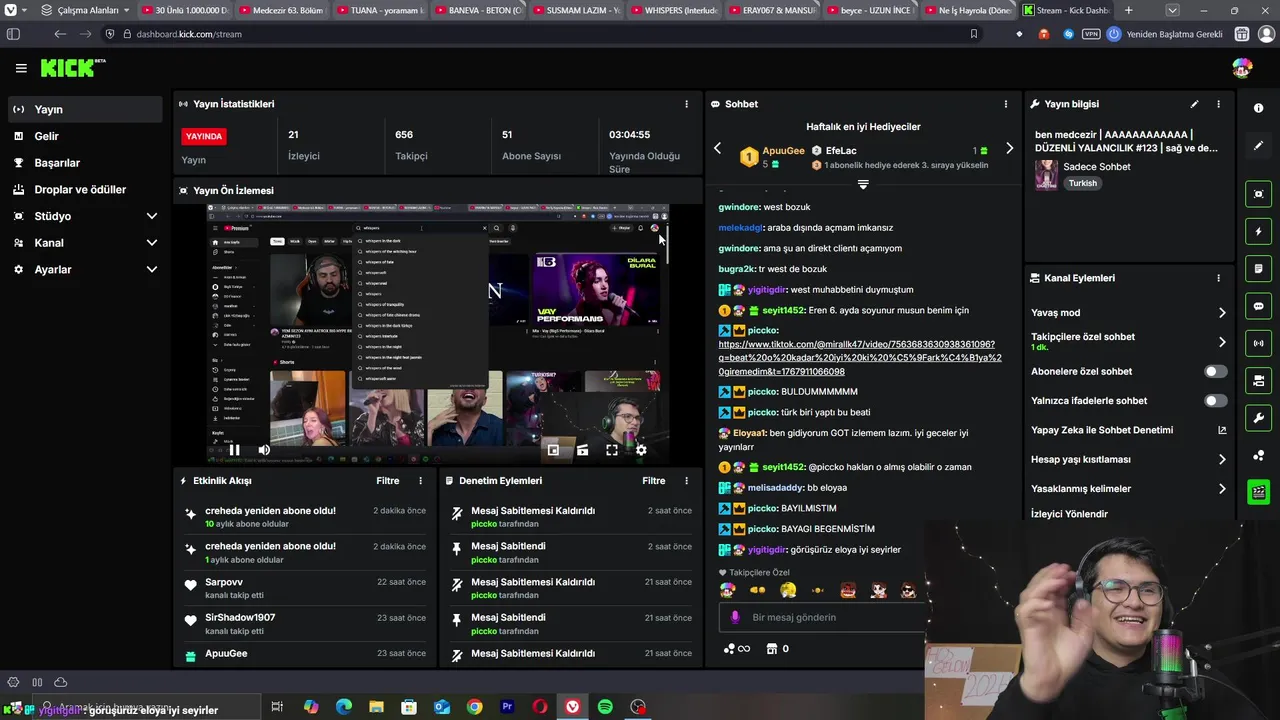1280x720 pixels.
Task: Collapse the weekly gifters banner arrow
Action: tap(863, 185)
